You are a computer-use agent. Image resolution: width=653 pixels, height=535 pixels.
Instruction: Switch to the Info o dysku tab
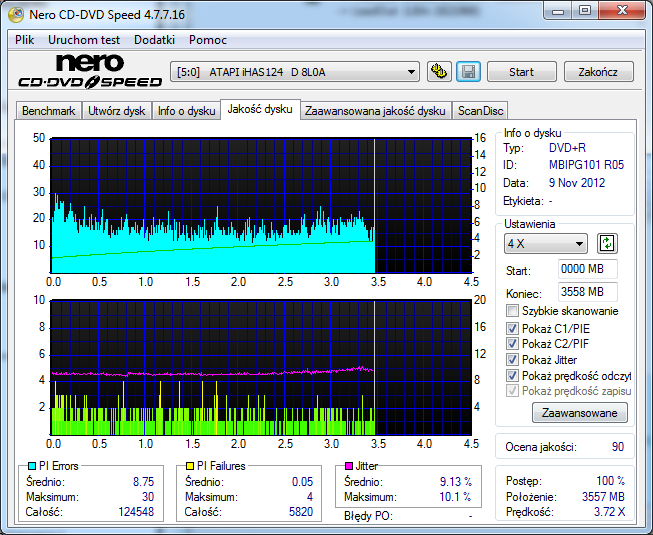pos(186,111)
